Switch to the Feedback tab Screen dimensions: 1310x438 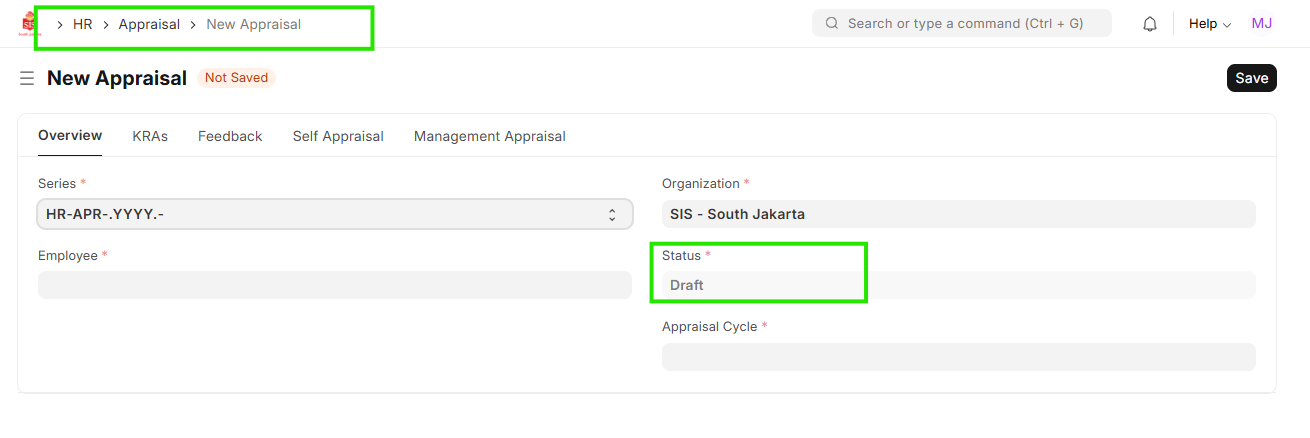(x=230, y=136)
